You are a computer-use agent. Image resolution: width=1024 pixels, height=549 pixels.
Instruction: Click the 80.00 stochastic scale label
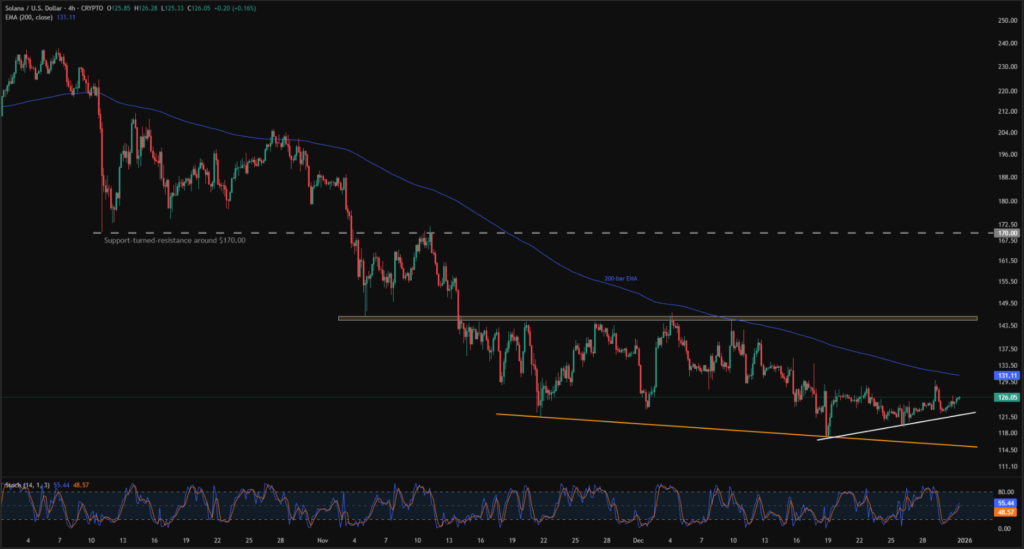click(1006, 492)
